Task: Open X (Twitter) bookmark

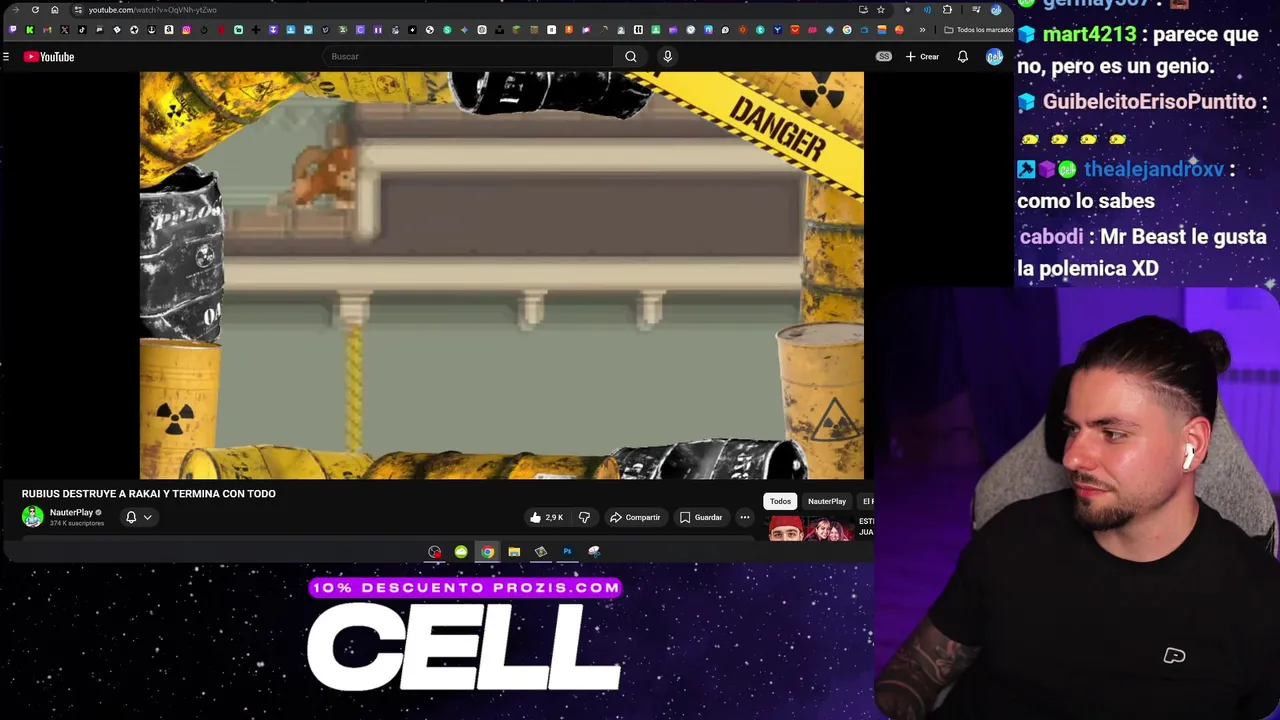Action: (x=65, y=30)
